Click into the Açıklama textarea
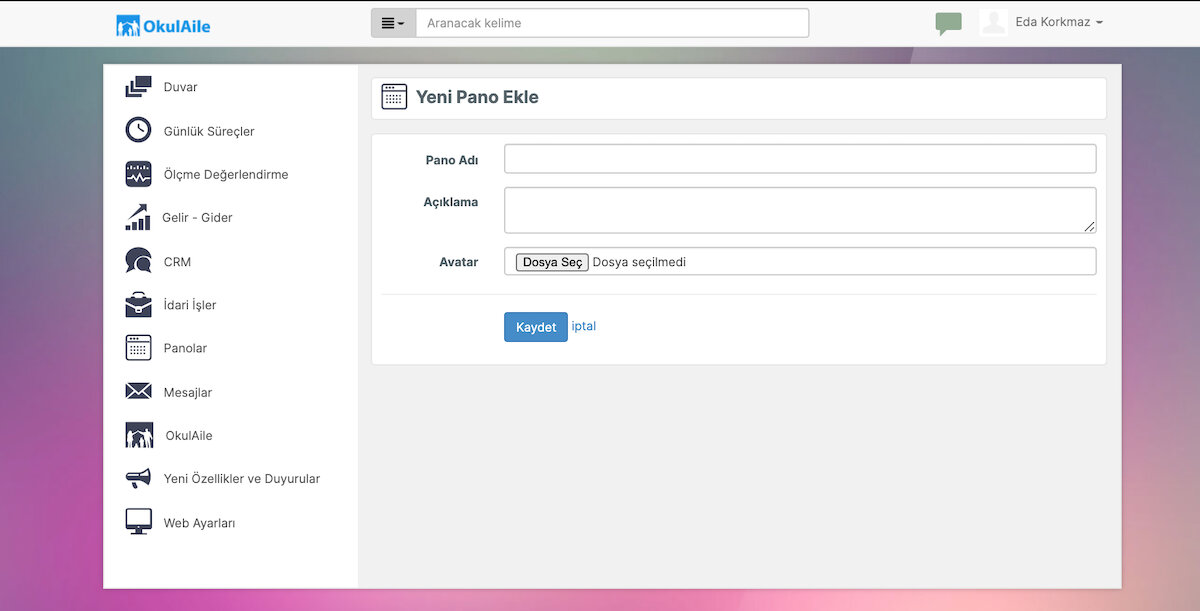This screenshot has width=1200, height=611. 800,210
